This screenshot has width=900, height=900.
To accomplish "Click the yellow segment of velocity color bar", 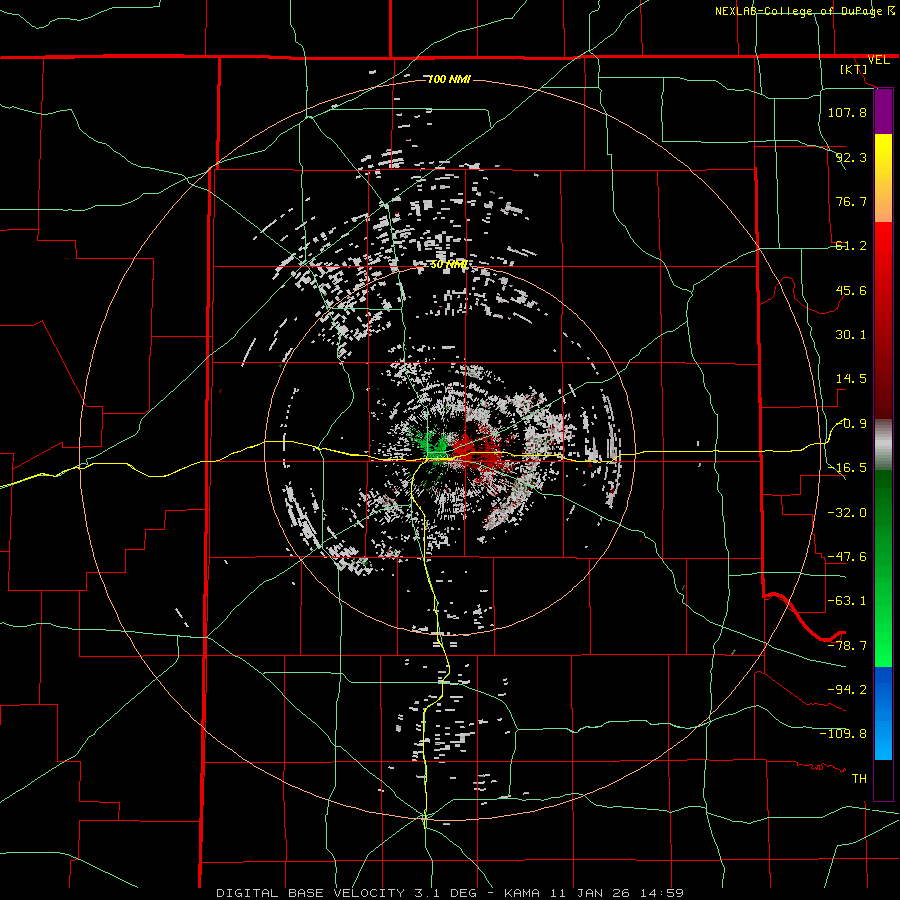I will (883, 178).
